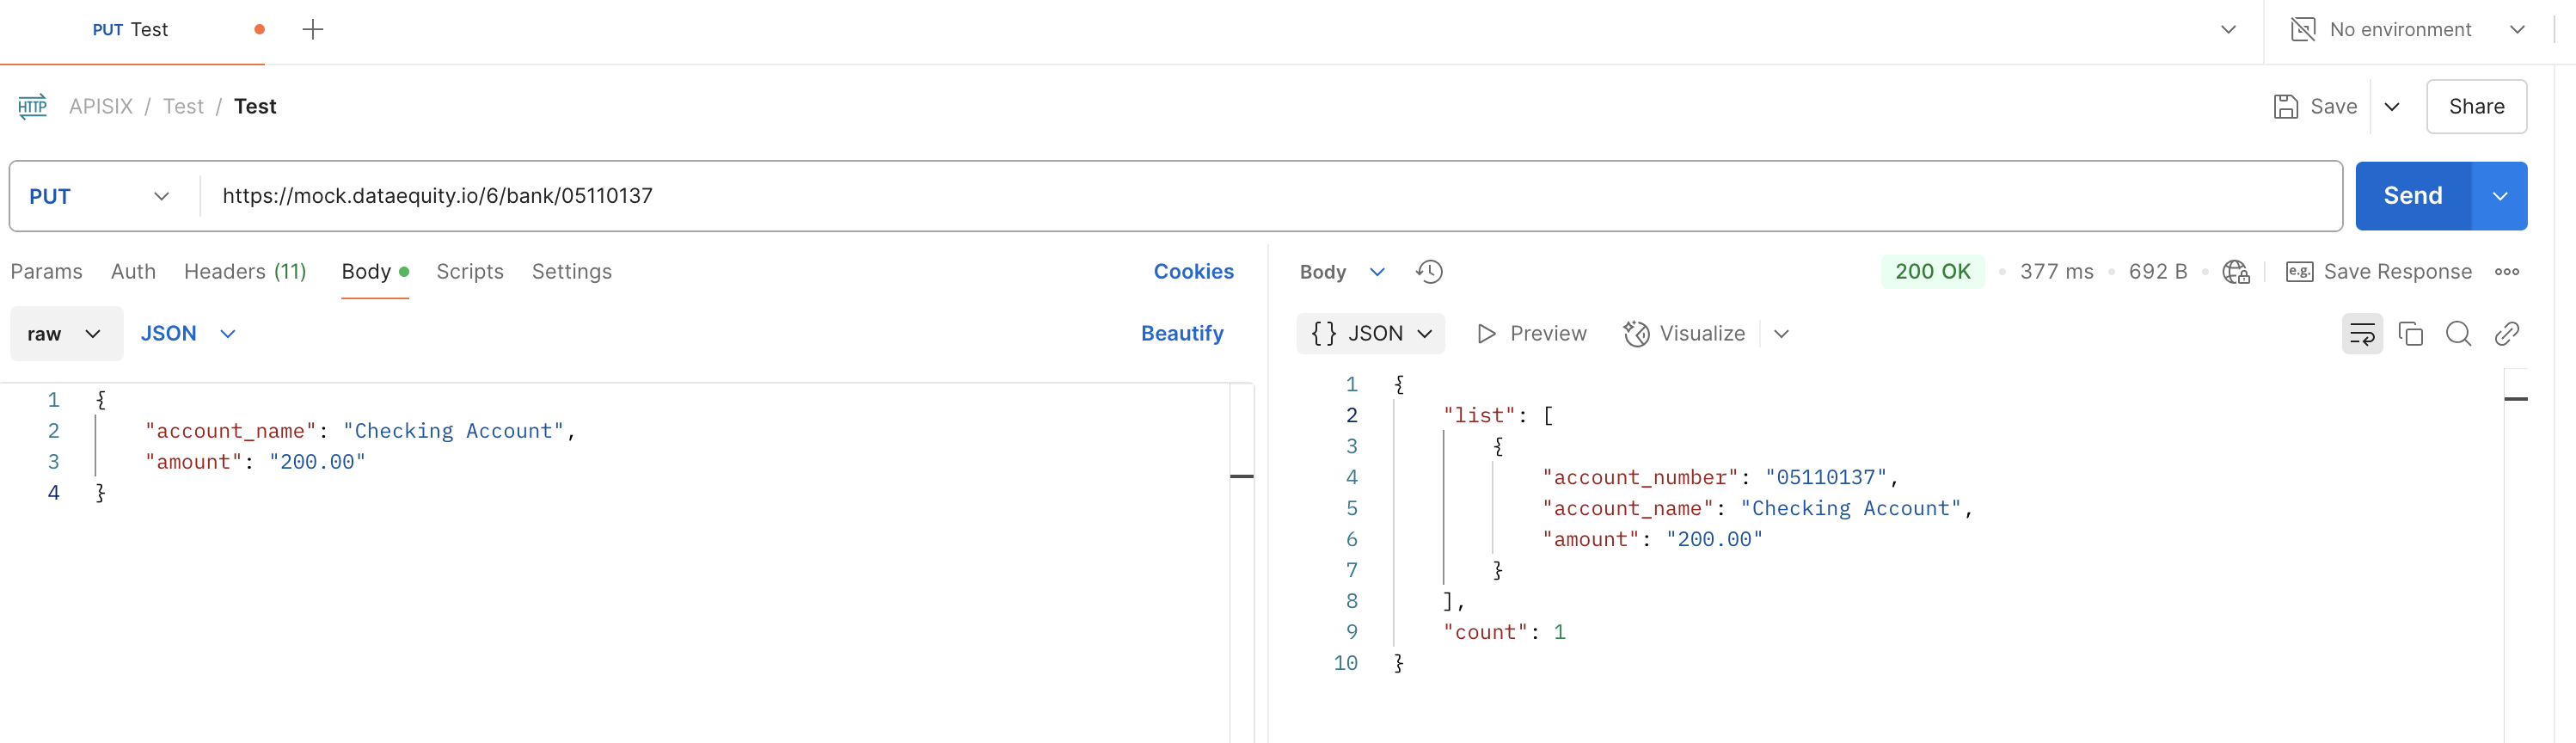This screenshot has width=2576, height=743.
Task: Click the Share button
Action: pyautogui.click(x=2476, y=107)
